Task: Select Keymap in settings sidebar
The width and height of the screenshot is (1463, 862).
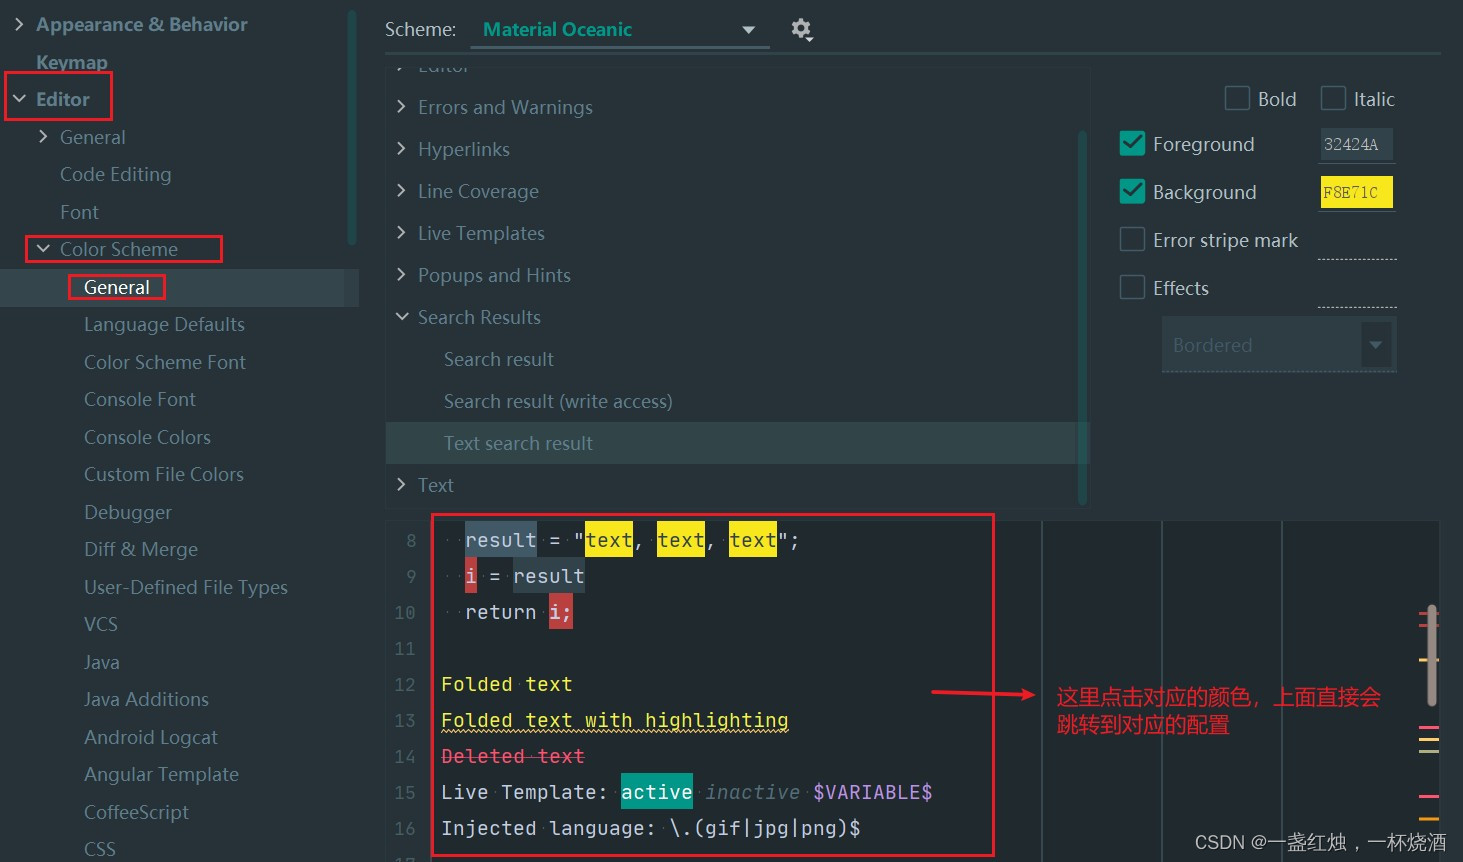Action: [x=72, y=62]
